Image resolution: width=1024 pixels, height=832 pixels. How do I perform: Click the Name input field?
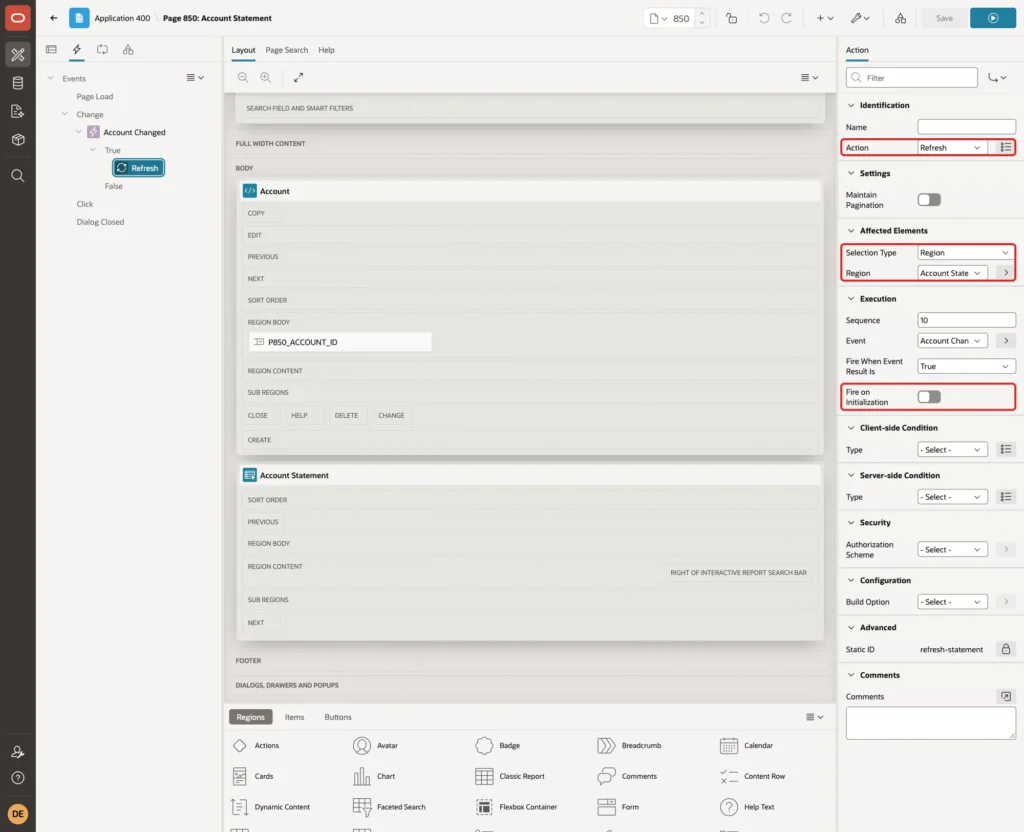click(966, 127)
